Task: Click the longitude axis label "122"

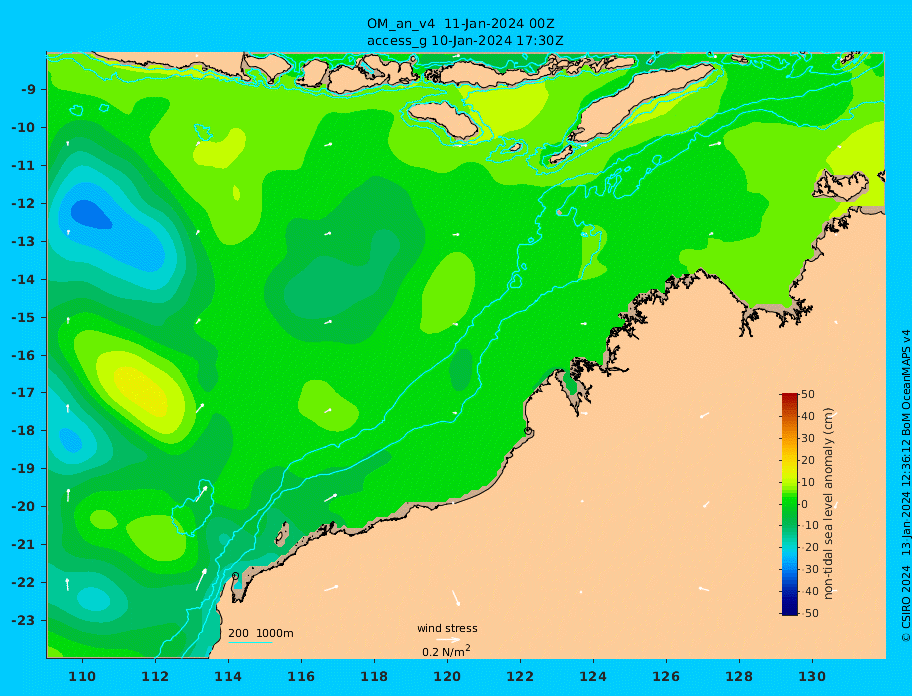Action: 520,676
